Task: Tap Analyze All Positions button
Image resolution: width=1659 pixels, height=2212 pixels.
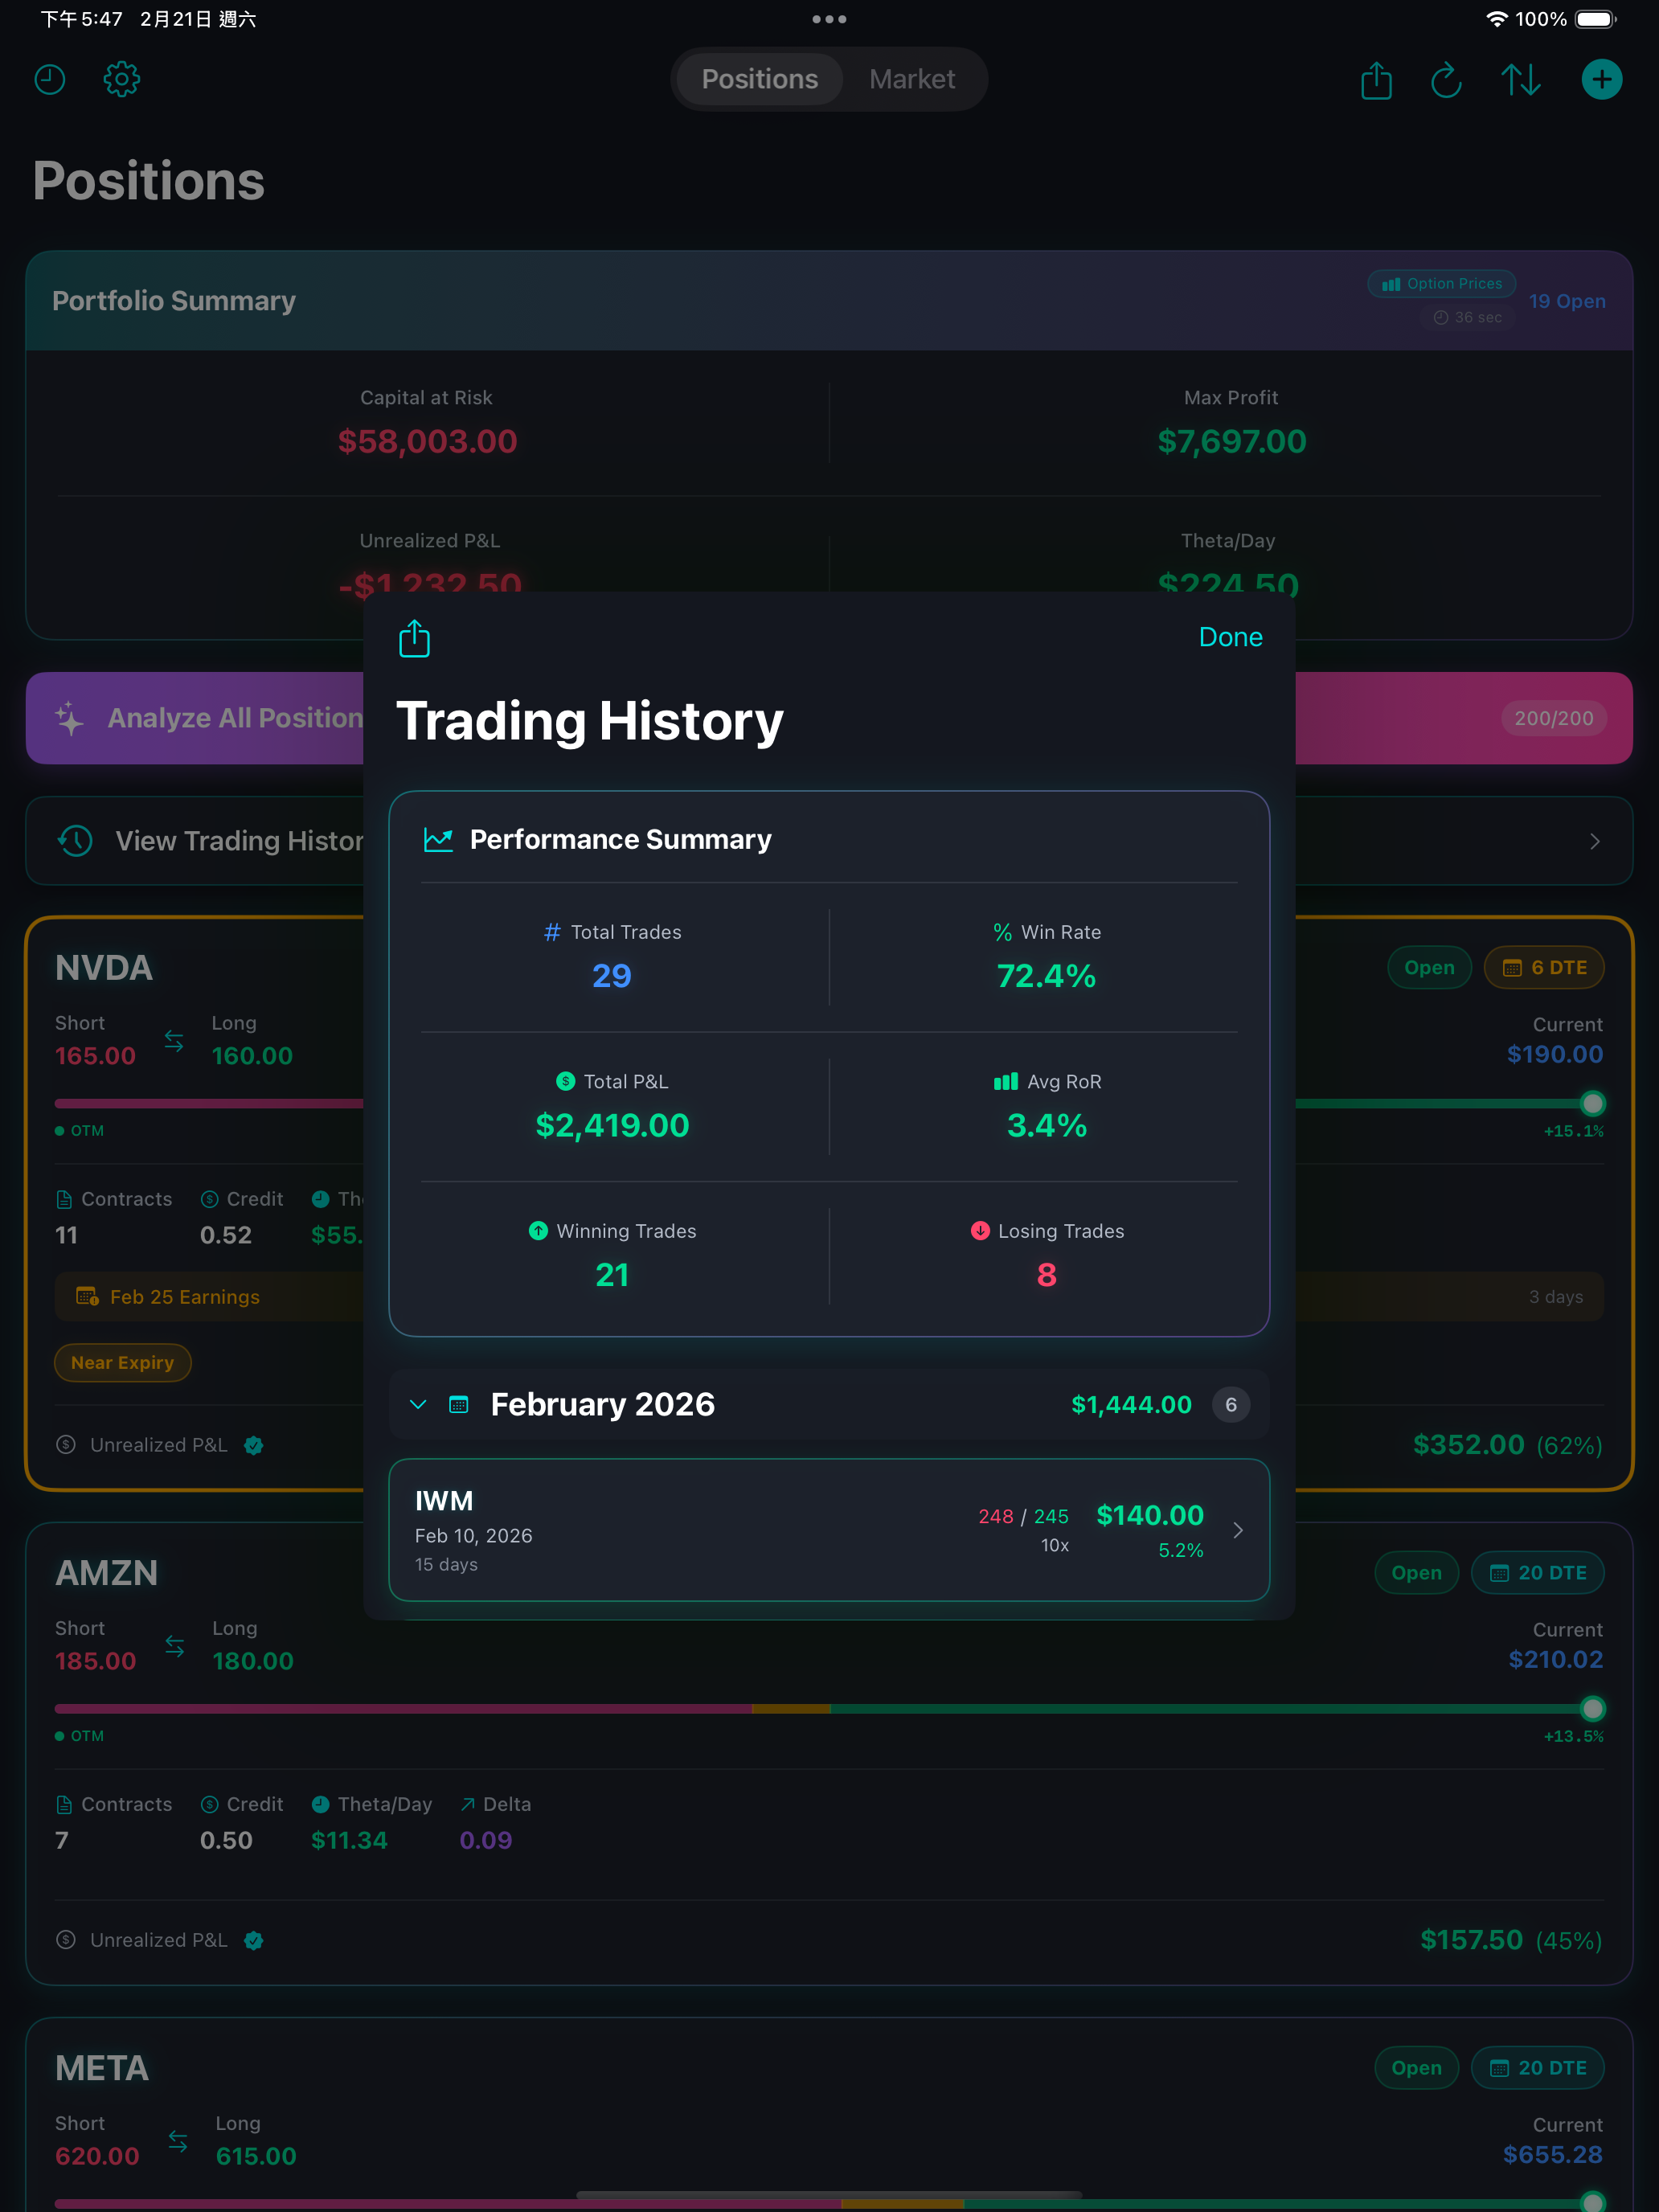Action: [x=829, y=718]
